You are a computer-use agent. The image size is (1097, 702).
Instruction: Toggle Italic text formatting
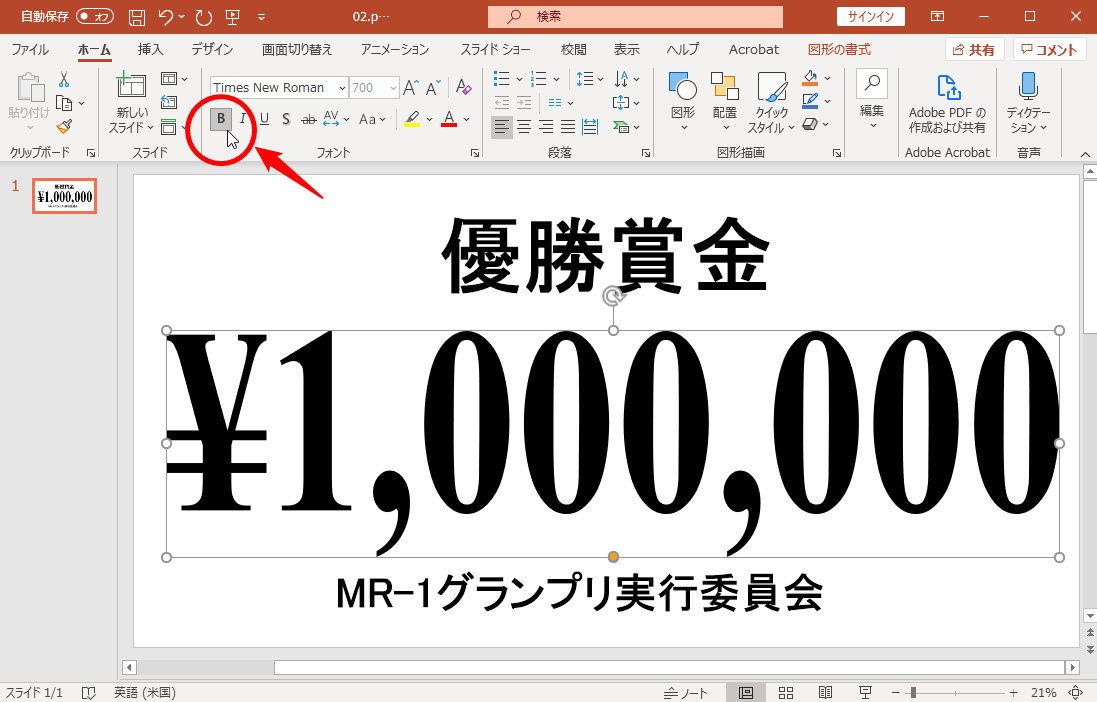point(243,119)
